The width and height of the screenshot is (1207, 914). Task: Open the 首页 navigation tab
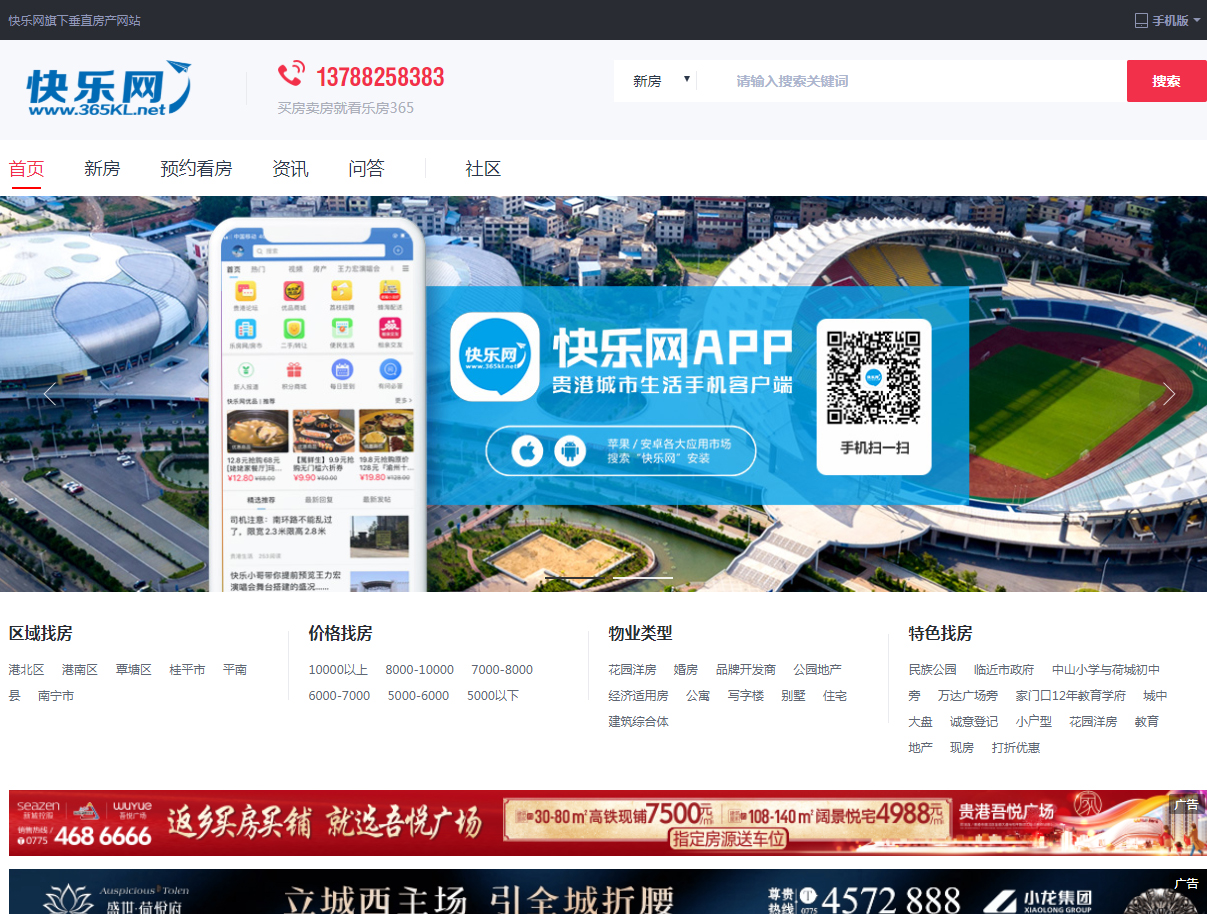(27, 169)
